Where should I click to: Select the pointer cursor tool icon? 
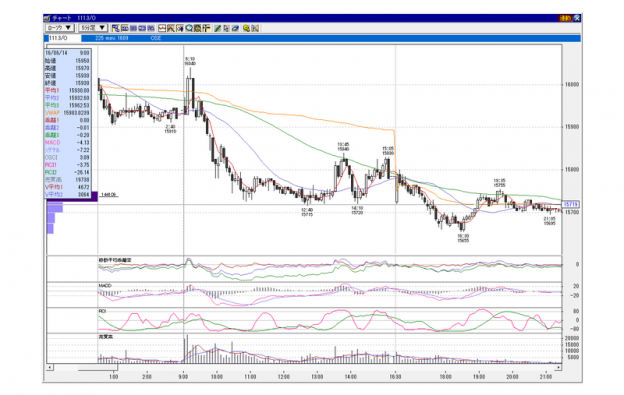[x=226, y=28]
